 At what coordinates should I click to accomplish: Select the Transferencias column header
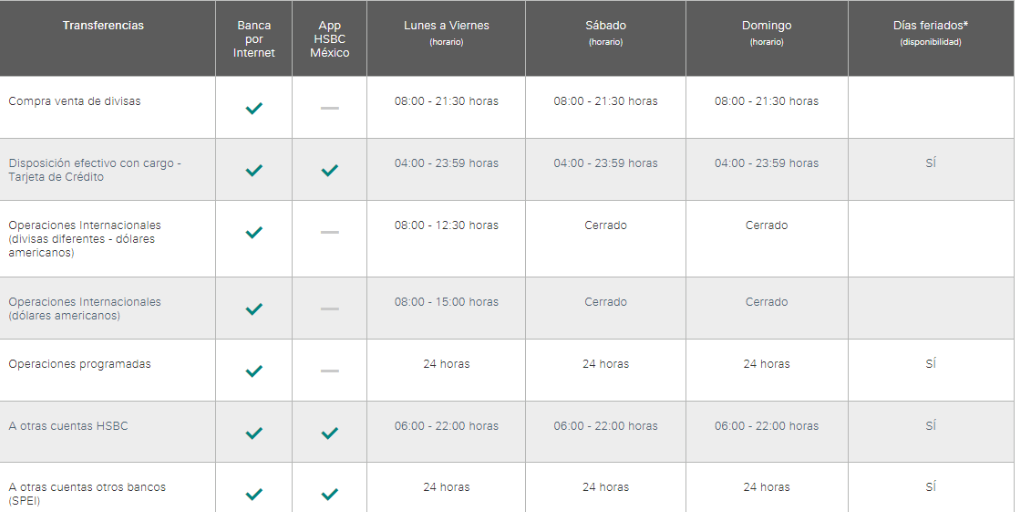click(103, 26)
